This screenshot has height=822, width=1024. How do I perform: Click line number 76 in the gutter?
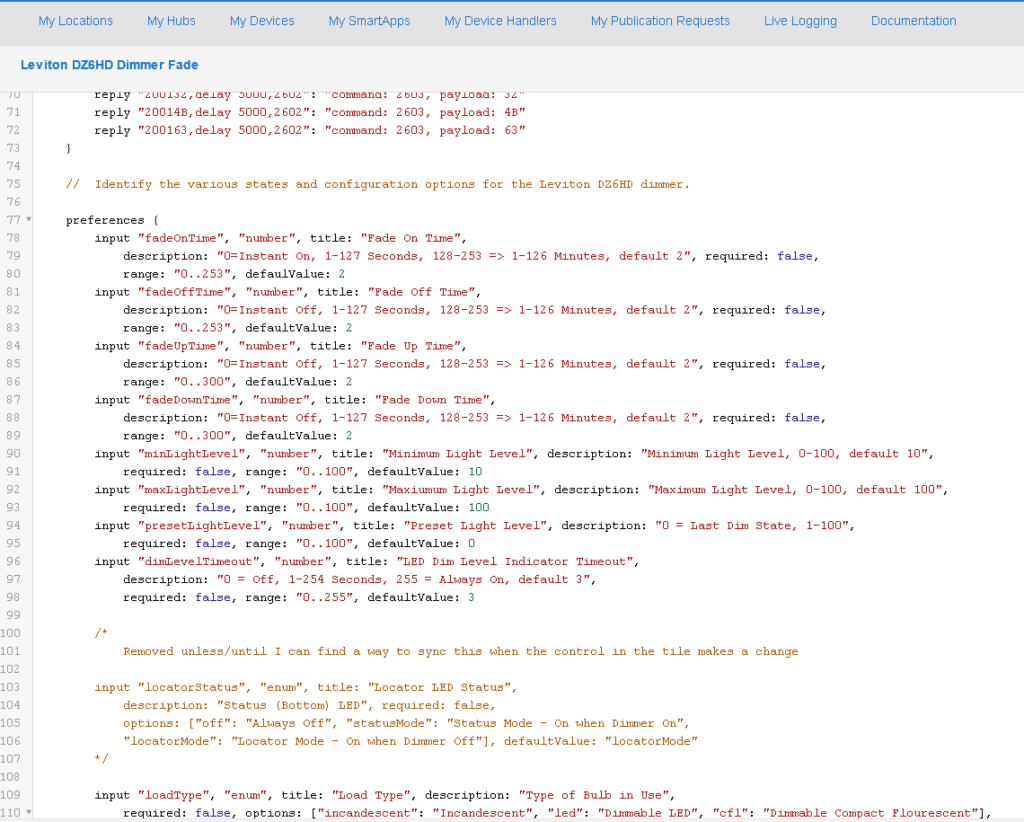[x=13, y=202]
